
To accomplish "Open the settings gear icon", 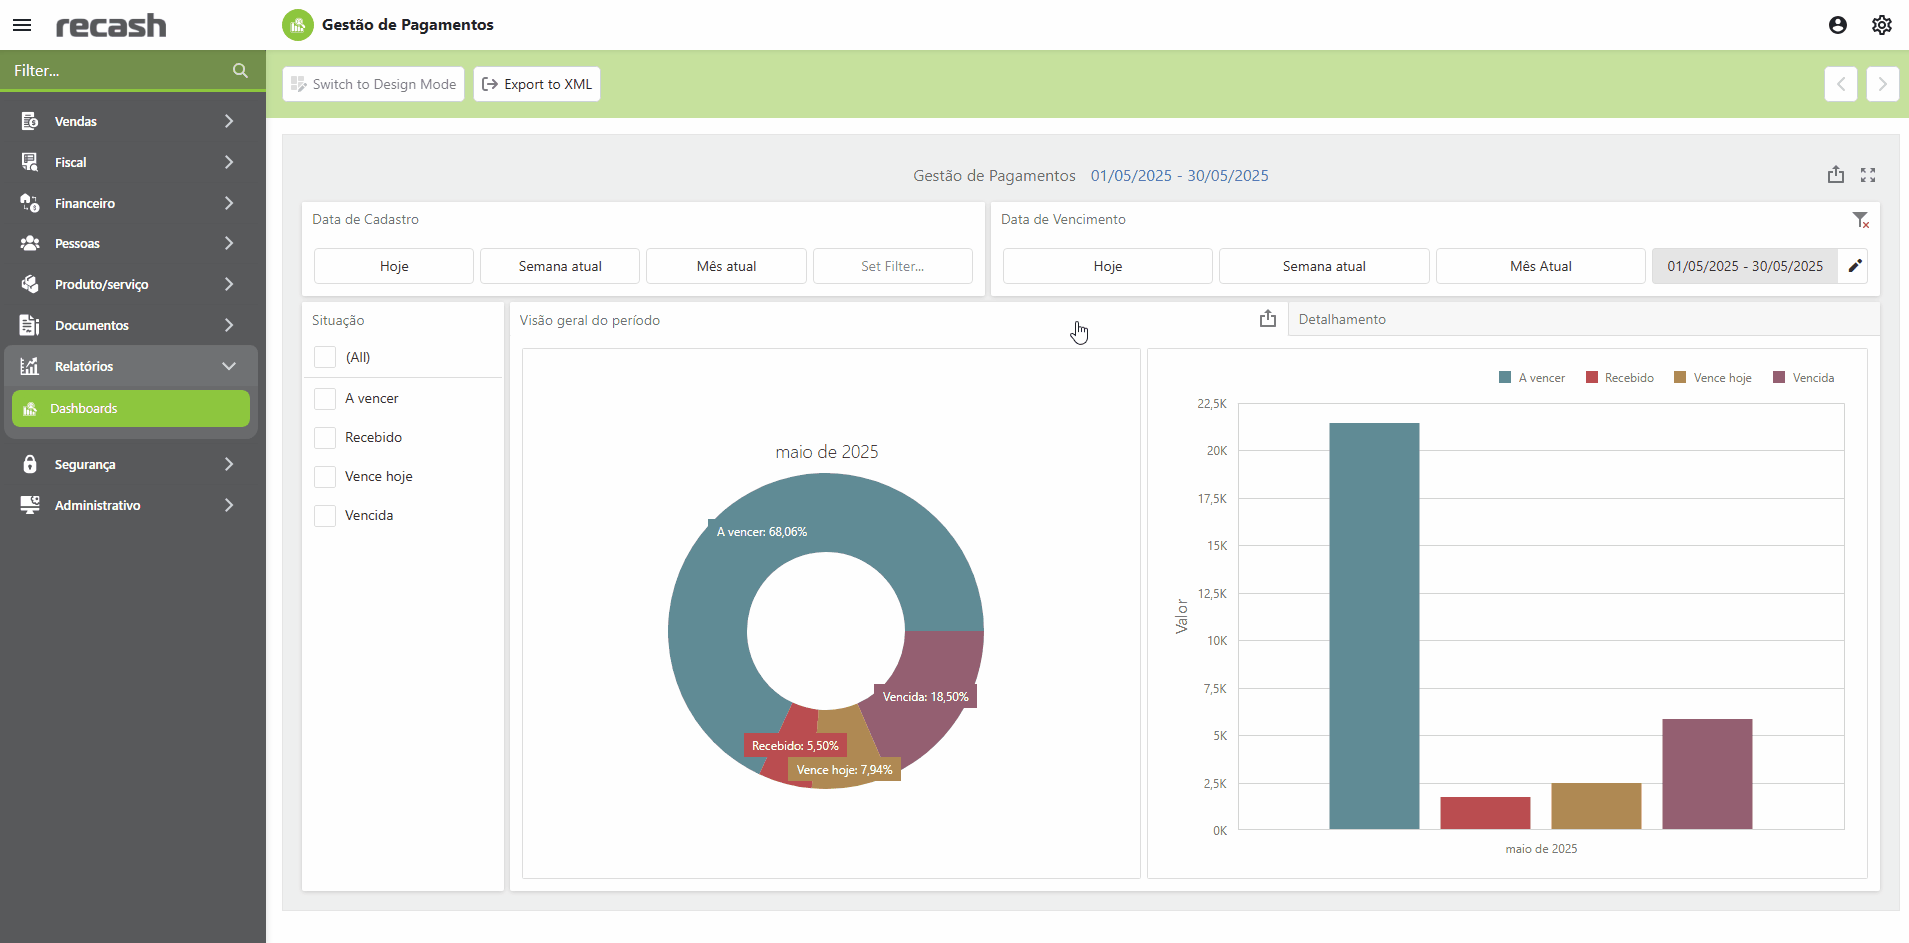I will click(x=1881, y=25).
